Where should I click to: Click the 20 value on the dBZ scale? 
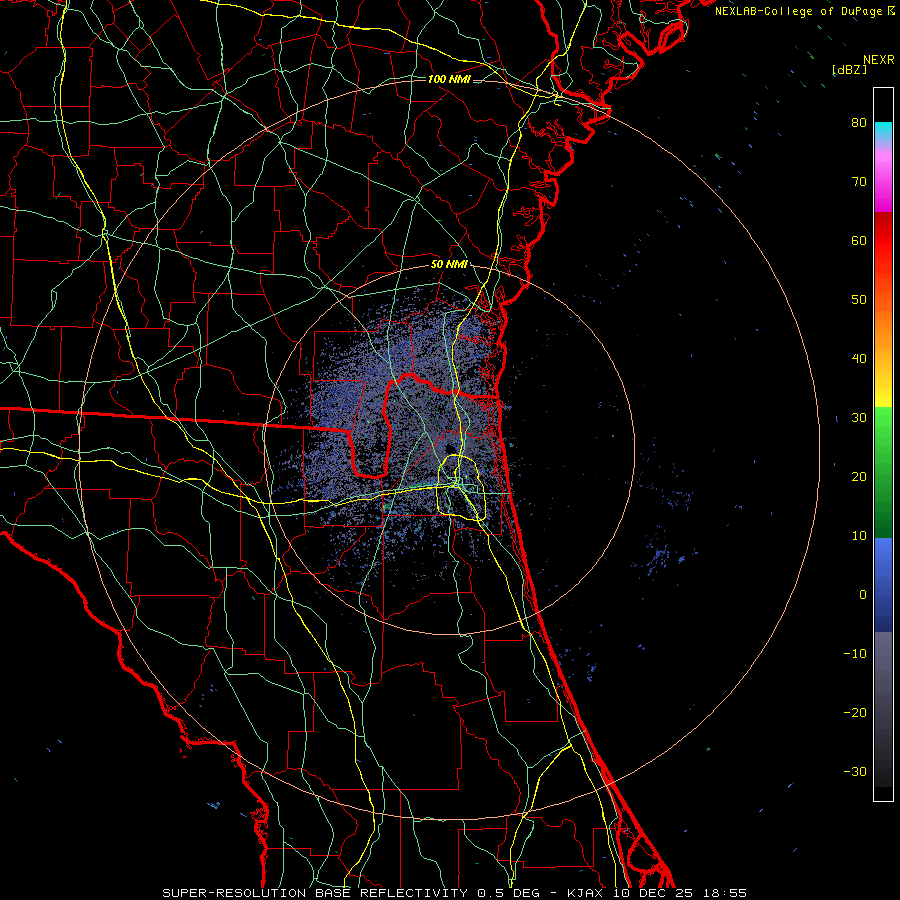[x=859, y=476]
